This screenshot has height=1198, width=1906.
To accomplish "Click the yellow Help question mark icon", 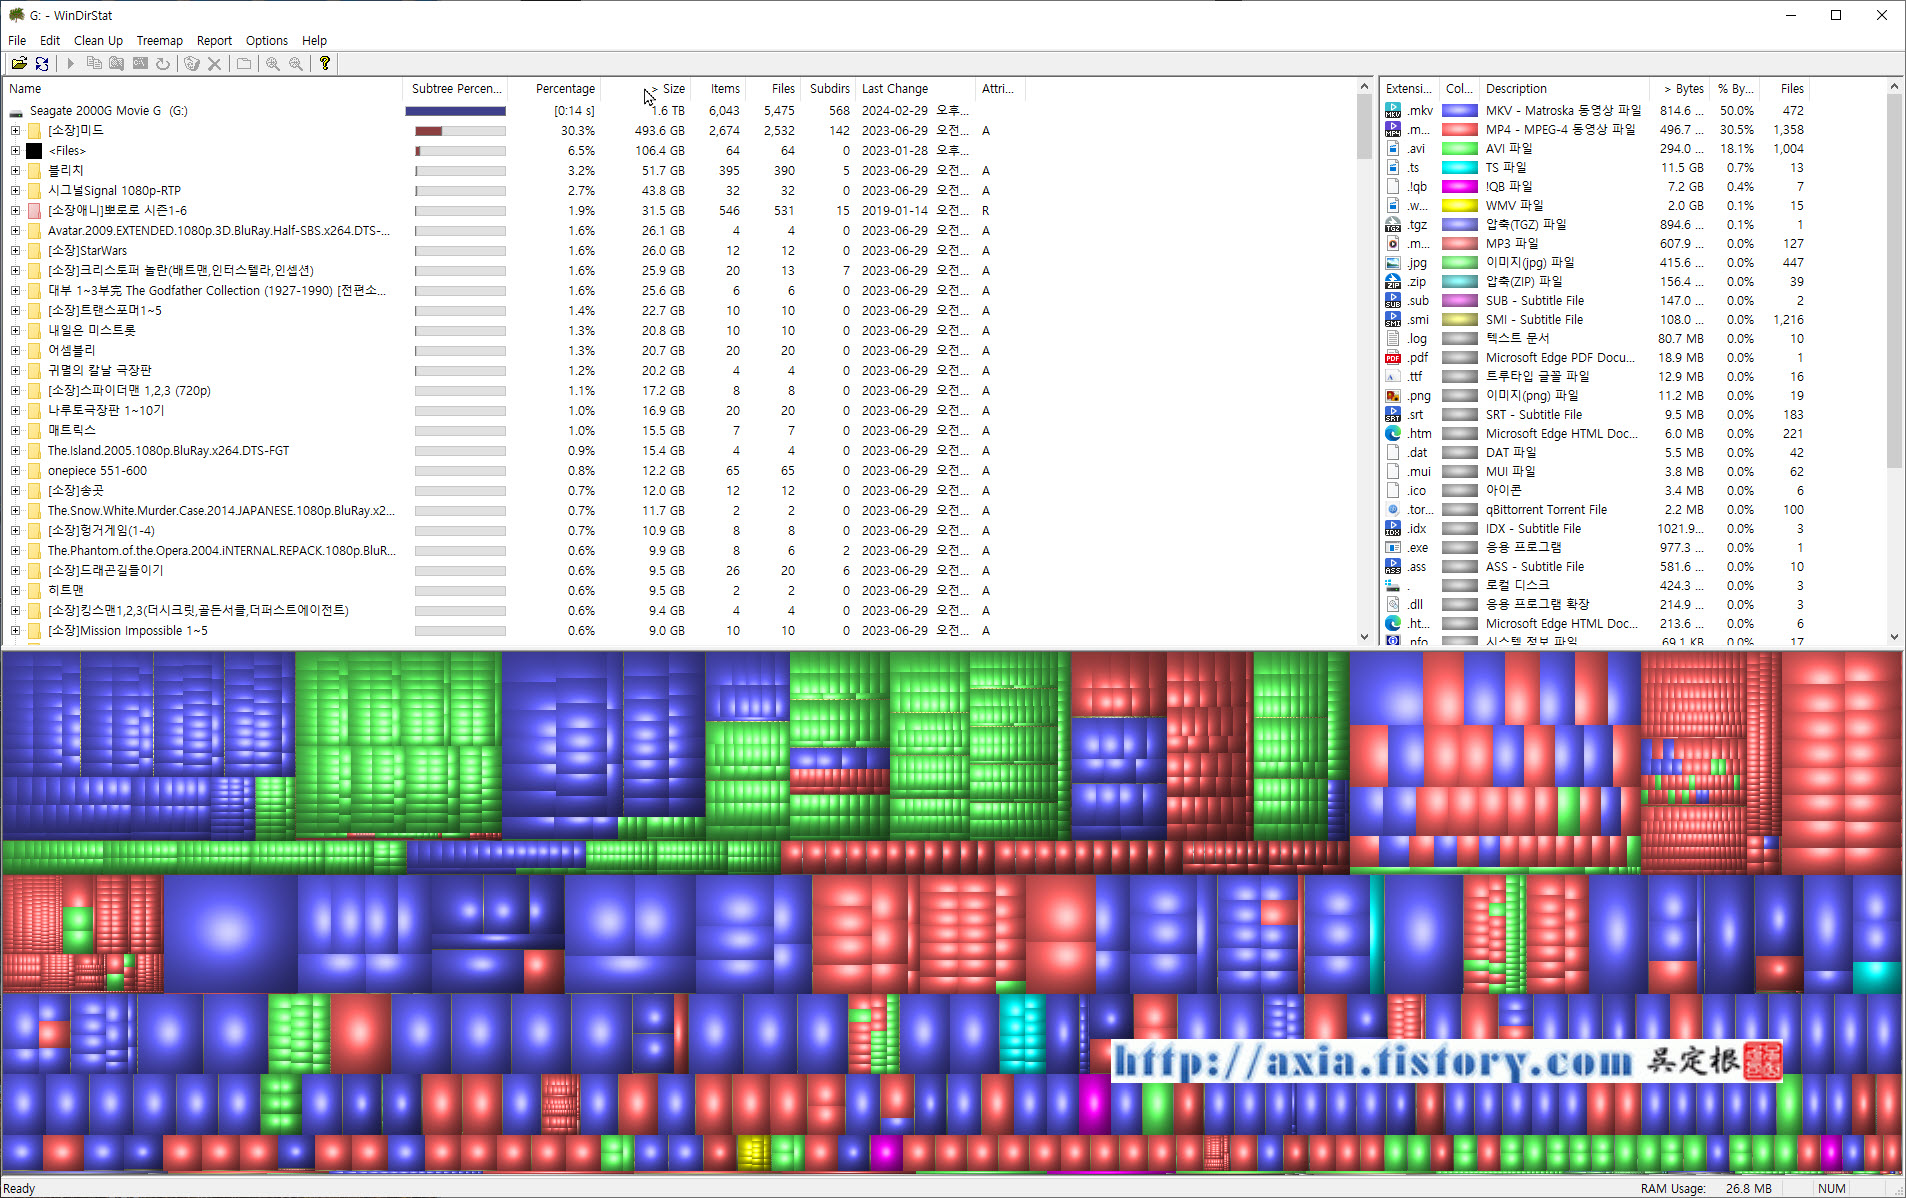I will [325, 63].
